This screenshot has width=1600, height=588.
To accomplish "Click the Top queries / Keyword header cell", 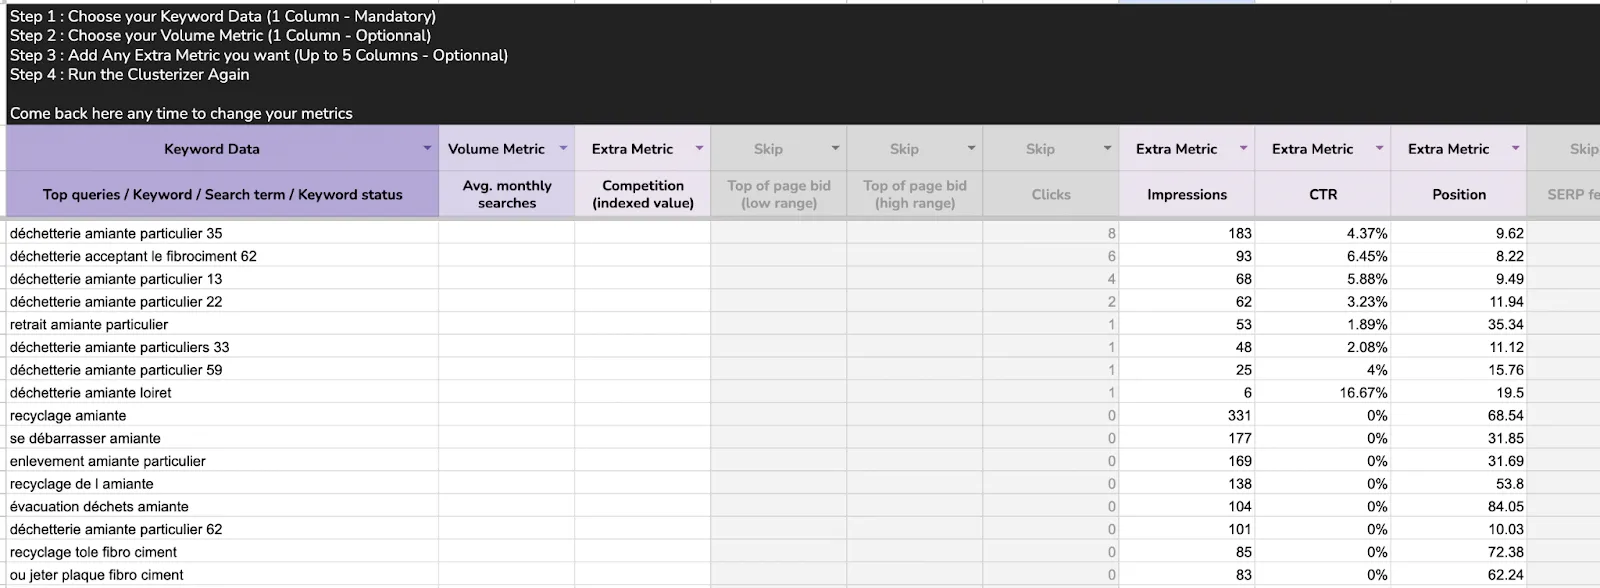I will [222, 194].
